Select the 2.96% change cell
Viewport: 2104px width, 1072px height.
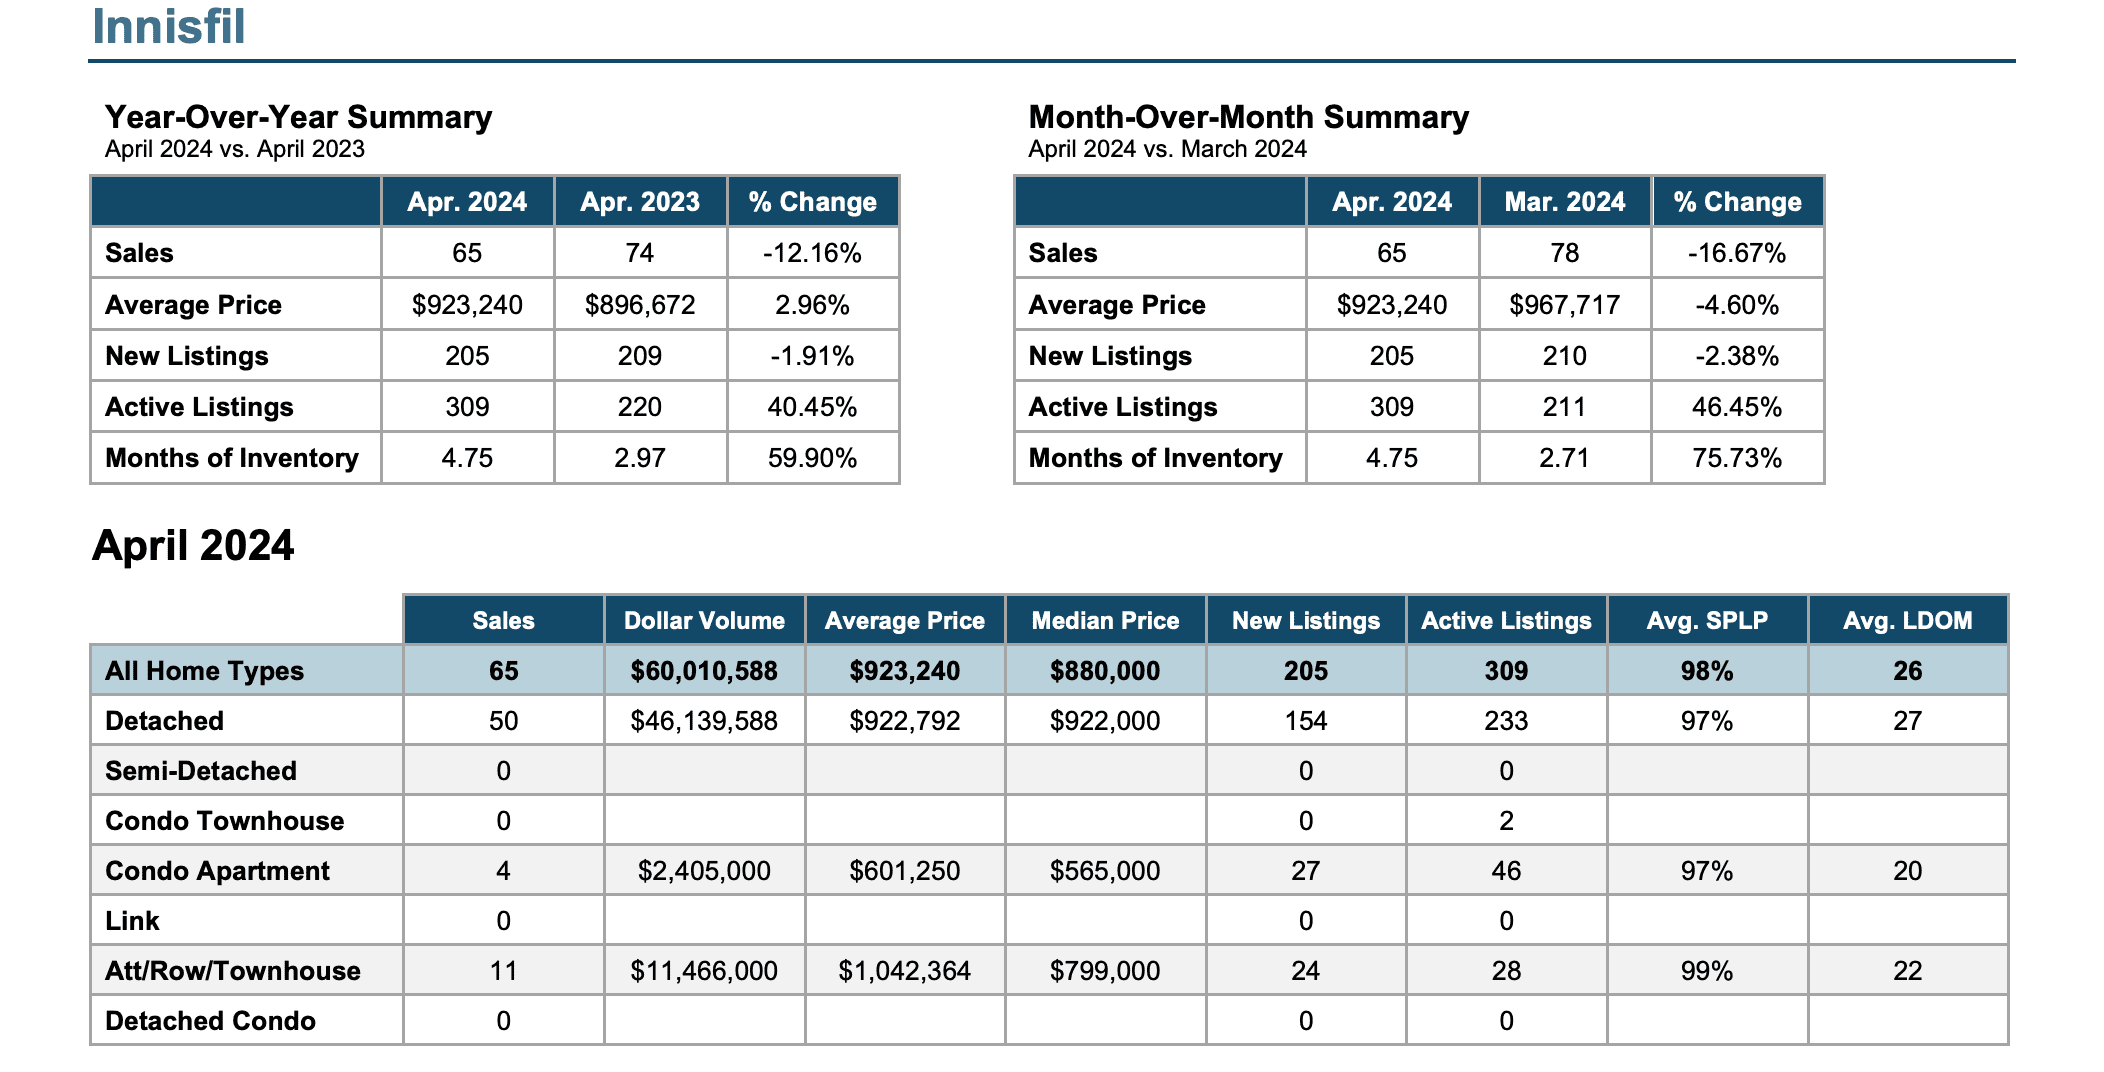click(812, 305)
